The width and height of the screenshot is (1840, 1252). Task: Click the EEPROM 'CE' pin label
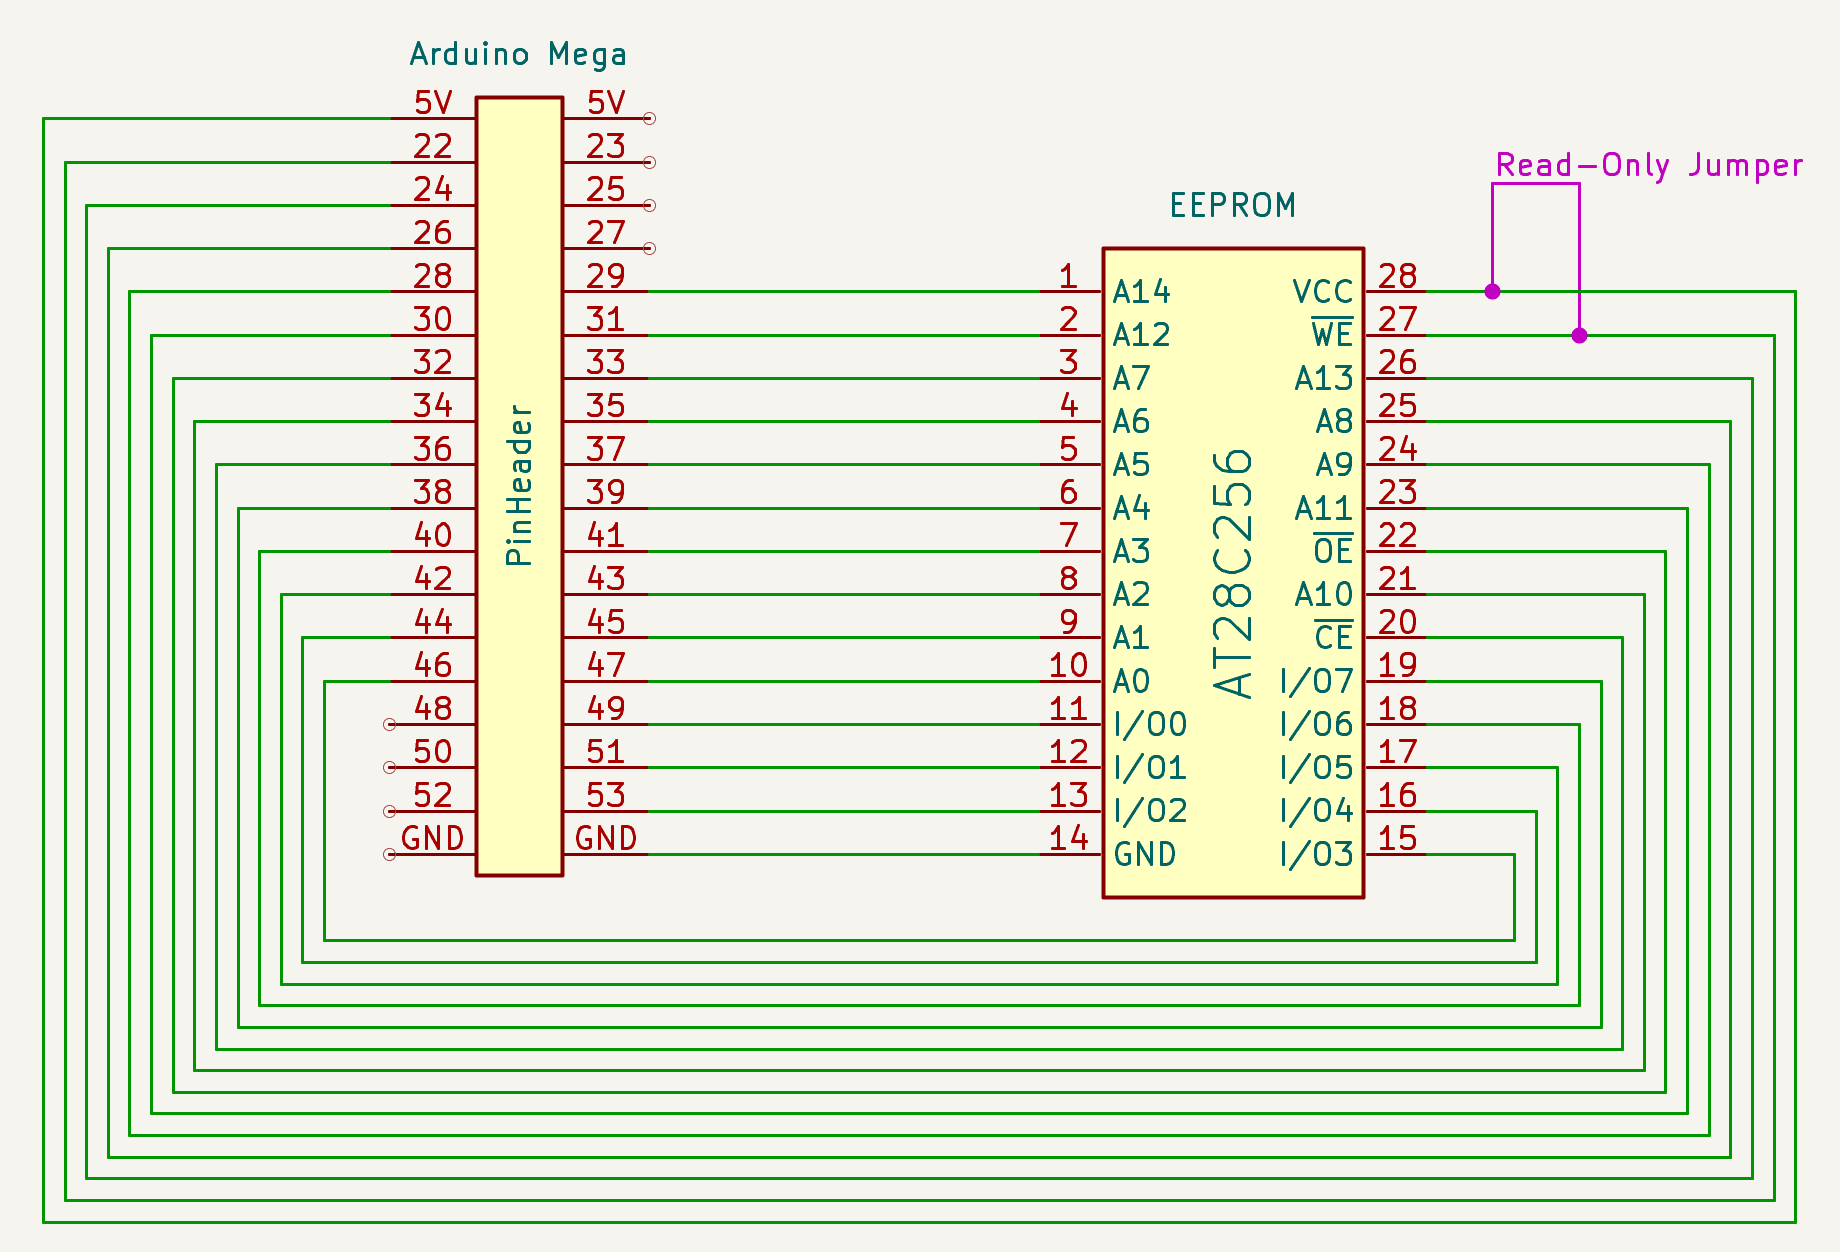tap(1333, 637)
